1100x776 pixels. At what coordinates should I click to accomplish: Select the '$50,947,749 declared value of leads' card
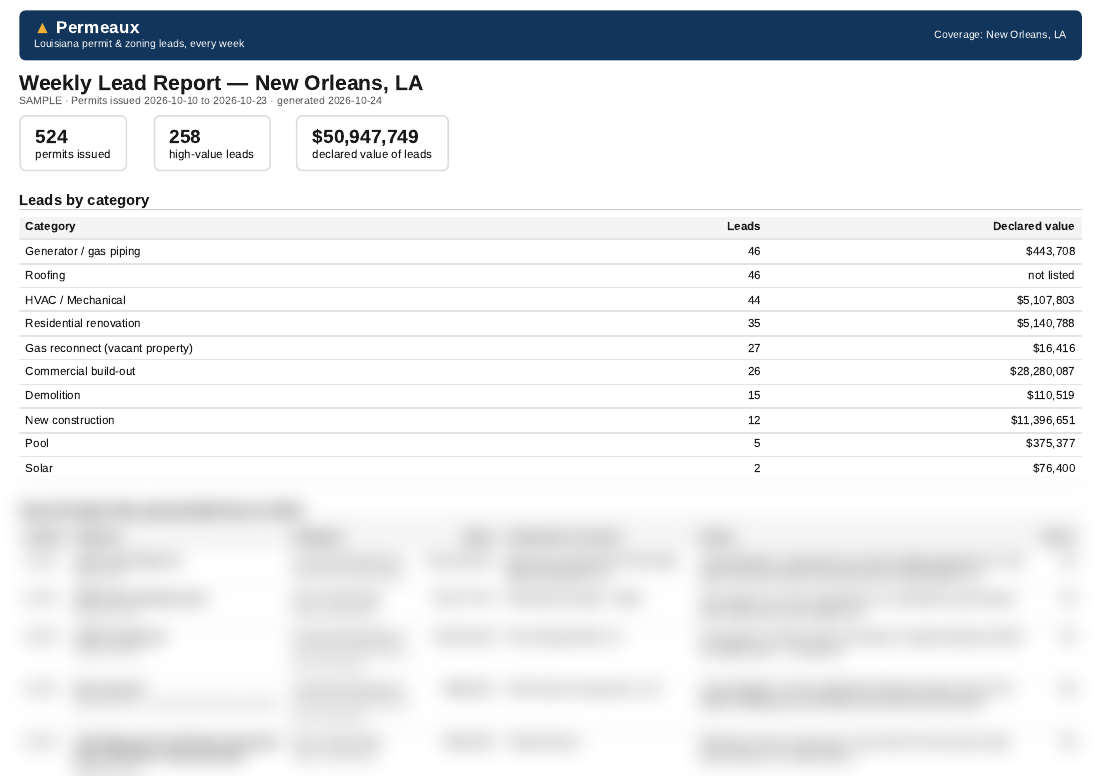[372, 143]
